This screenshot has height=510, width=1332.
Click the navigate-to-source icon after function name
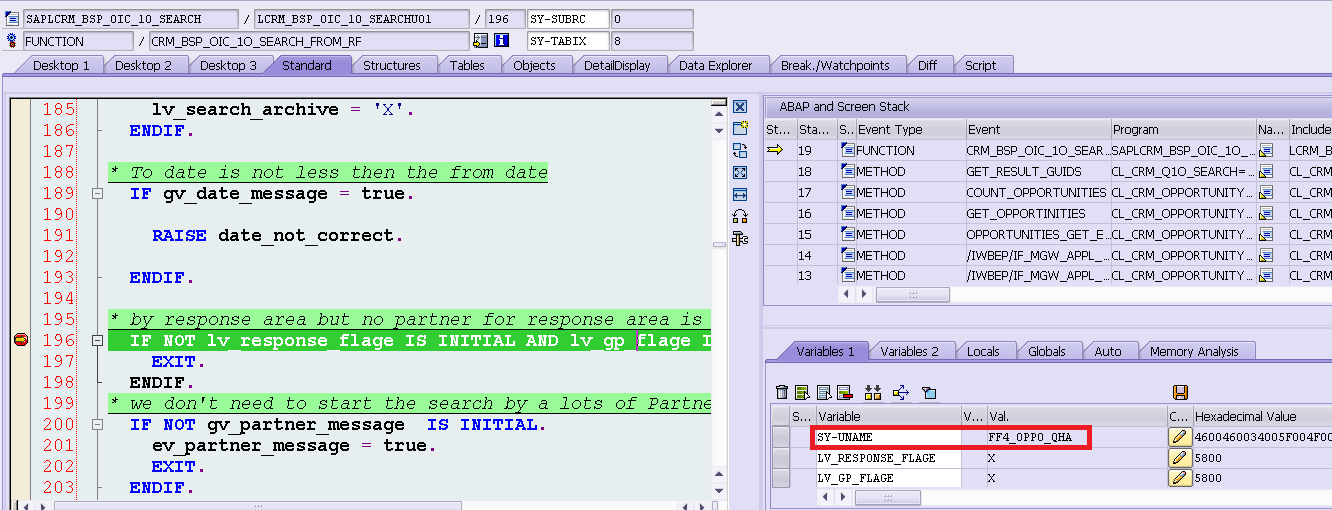click(x=481, y=41)
